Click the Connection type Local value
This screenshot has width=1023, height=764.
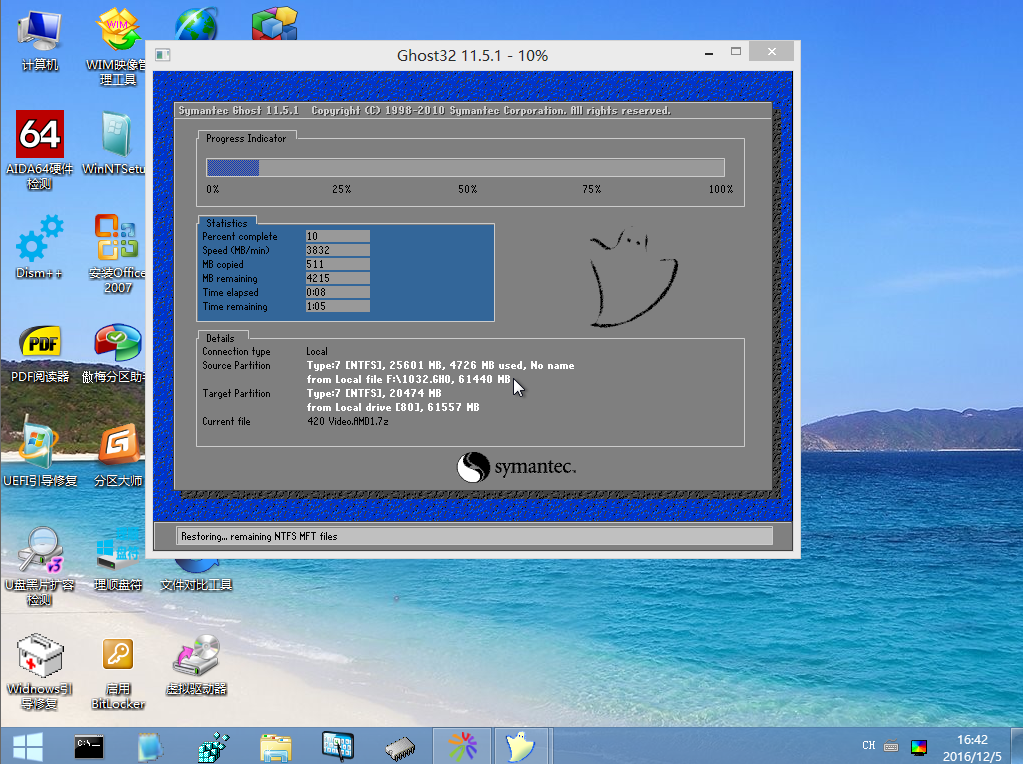tap(317, 352)
